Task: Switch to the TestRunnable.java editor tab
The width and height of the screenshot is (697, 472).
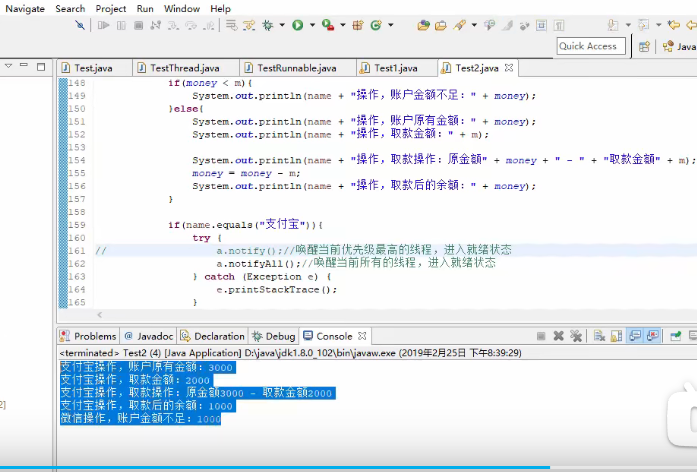Action: pyautogui.click(x=296, y=68)
